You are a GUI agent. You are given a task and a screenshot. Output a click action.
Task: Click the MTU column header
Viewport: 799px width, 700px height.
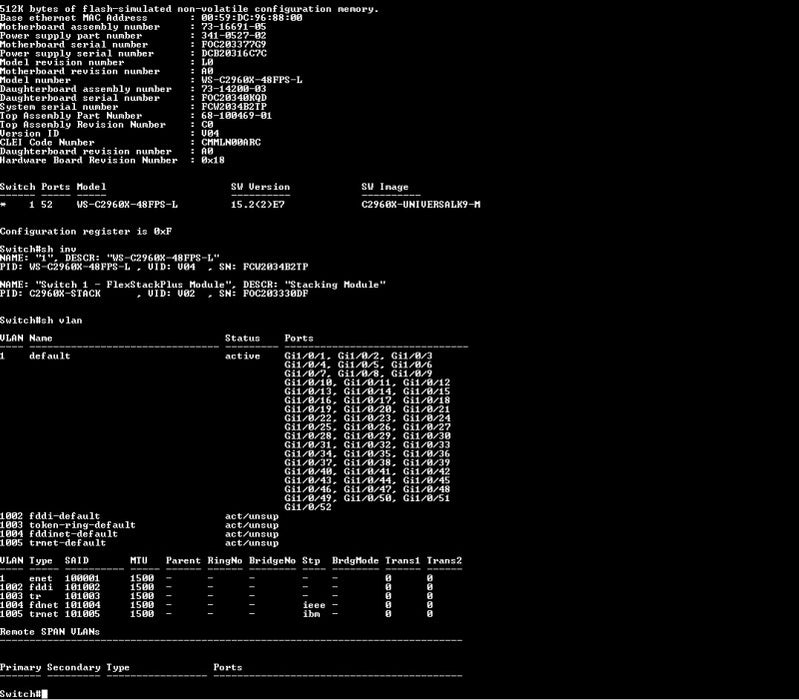tap(139, 560)
